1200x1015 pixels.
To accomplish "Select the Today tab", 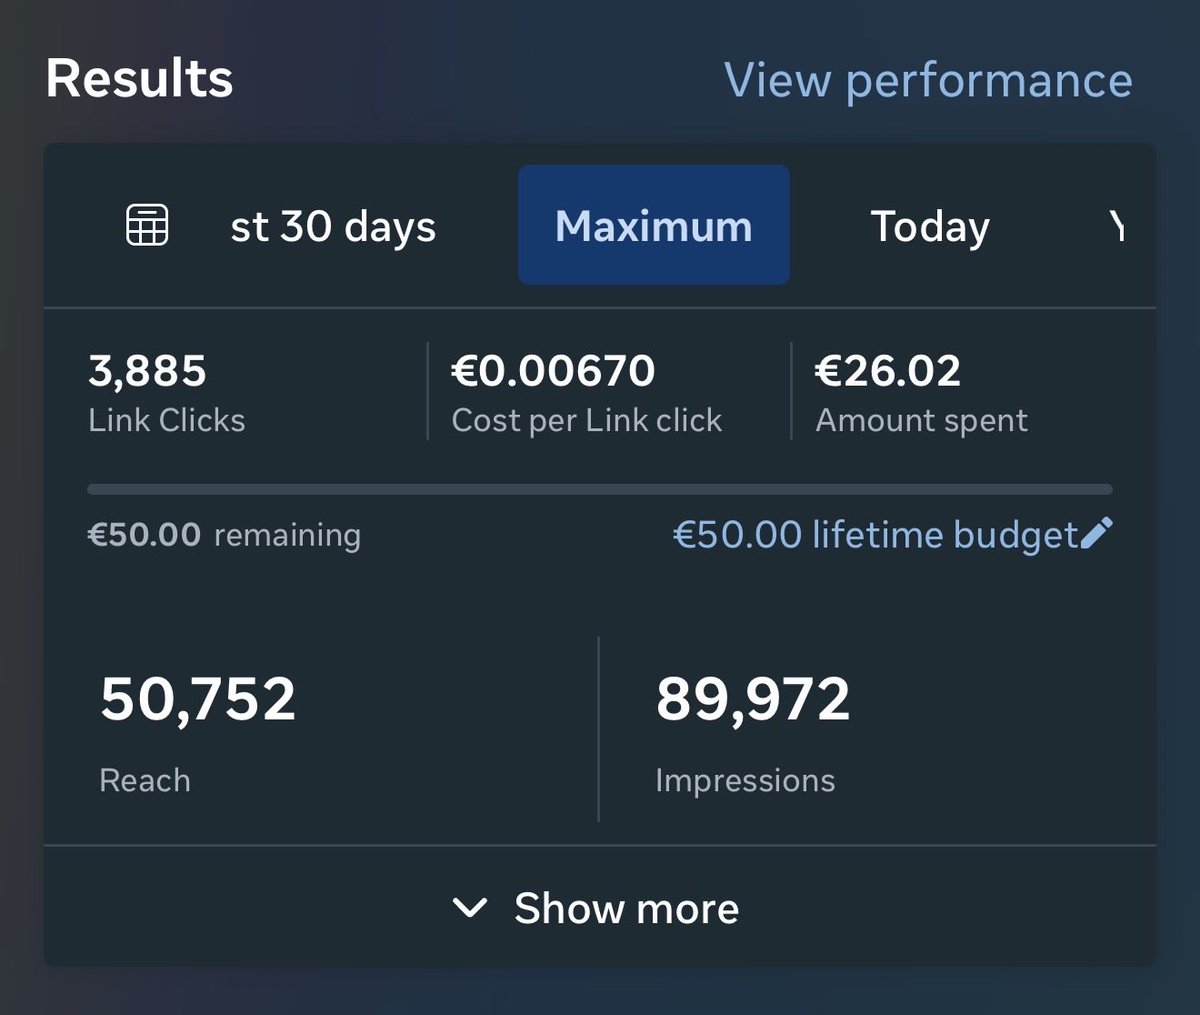I will click(x=930, y=226).
